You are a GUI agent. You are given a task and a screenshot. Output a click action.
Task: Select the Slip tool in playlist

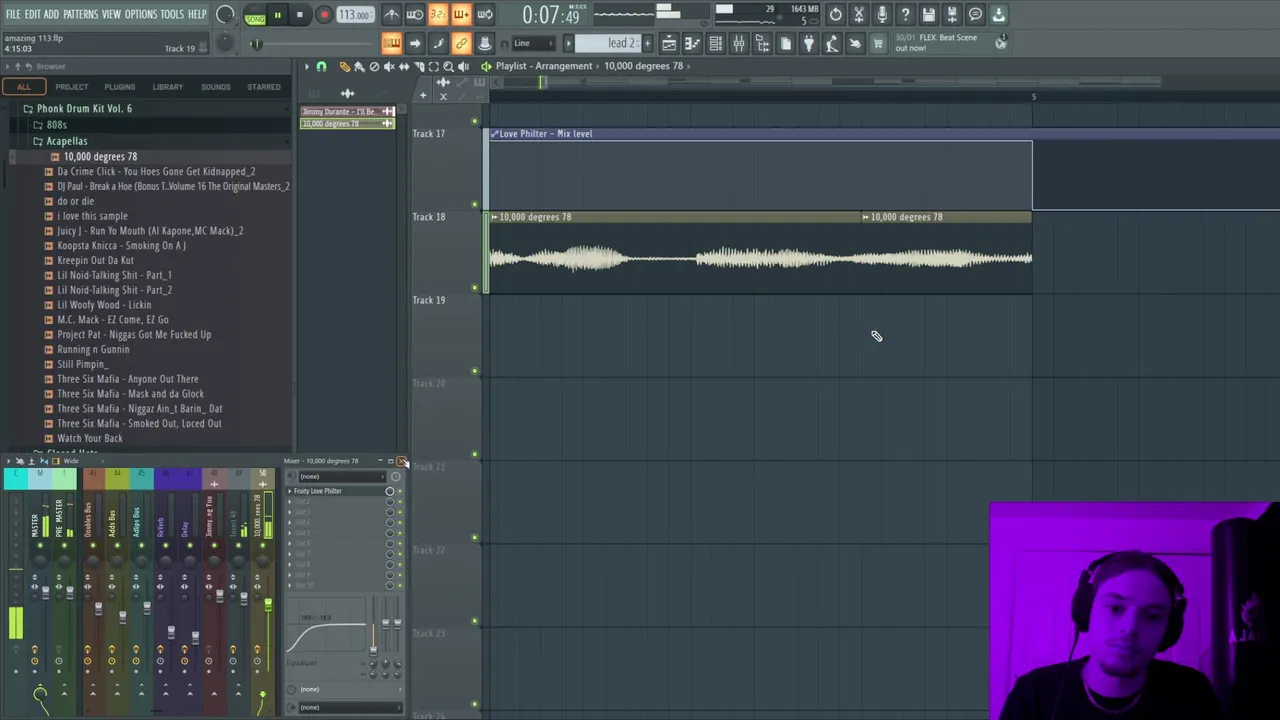pos(404,67)
